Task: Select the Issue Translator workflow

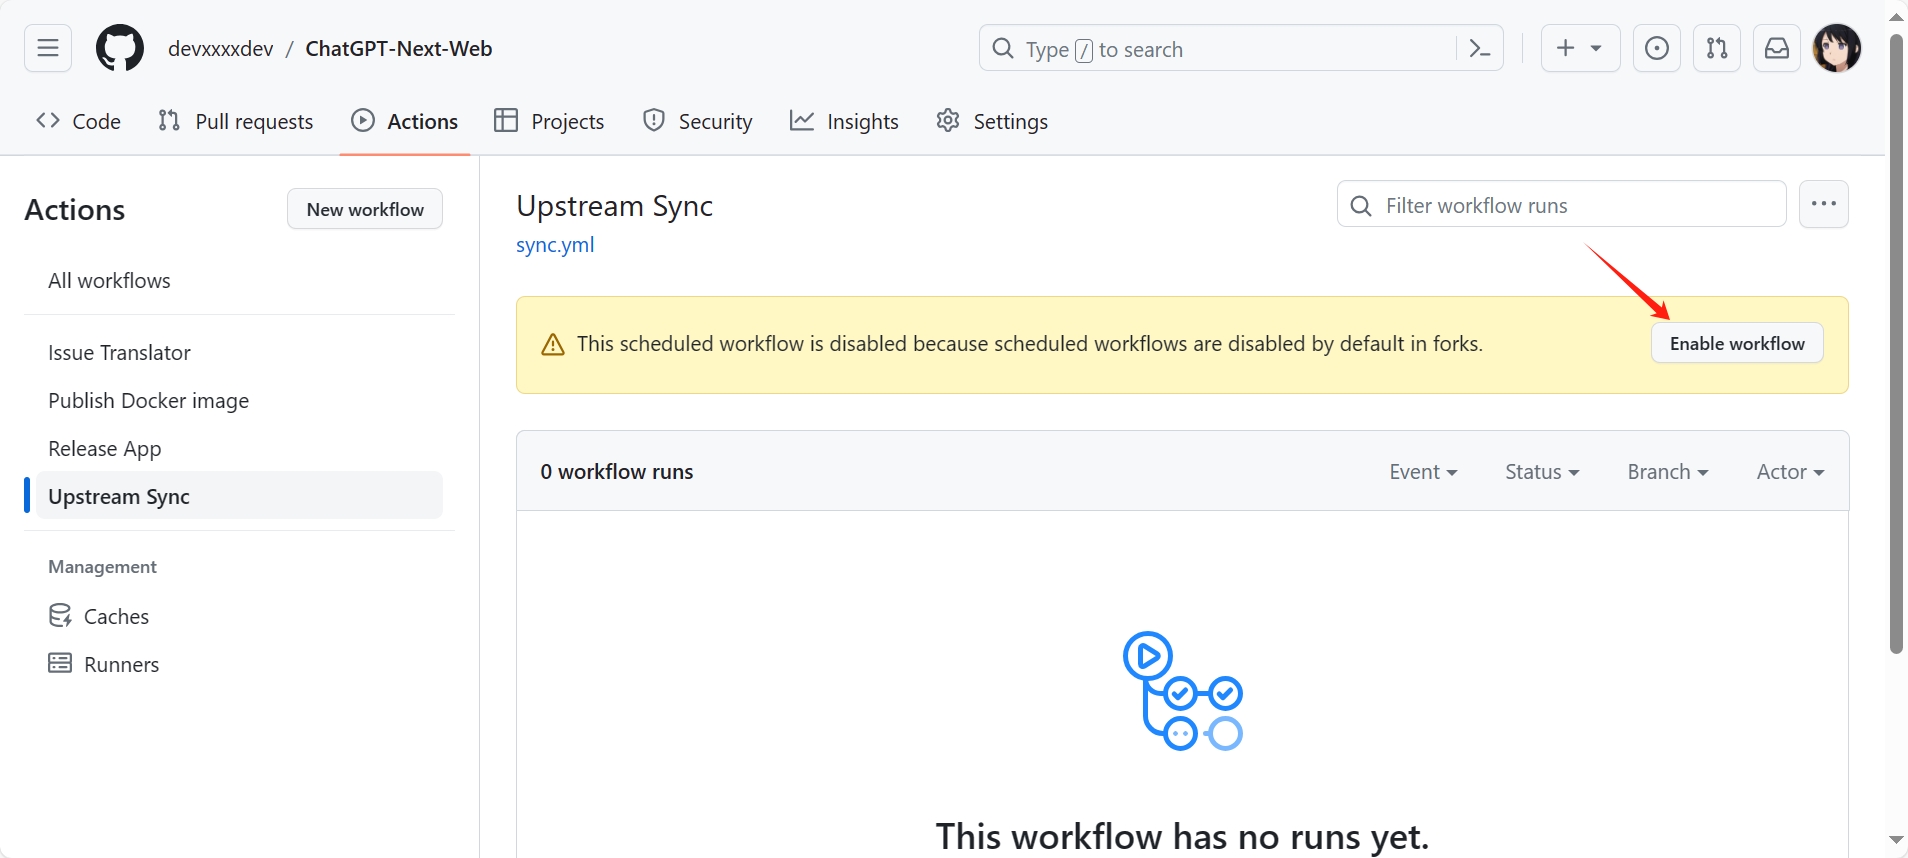Action: (x=239, y=352)
